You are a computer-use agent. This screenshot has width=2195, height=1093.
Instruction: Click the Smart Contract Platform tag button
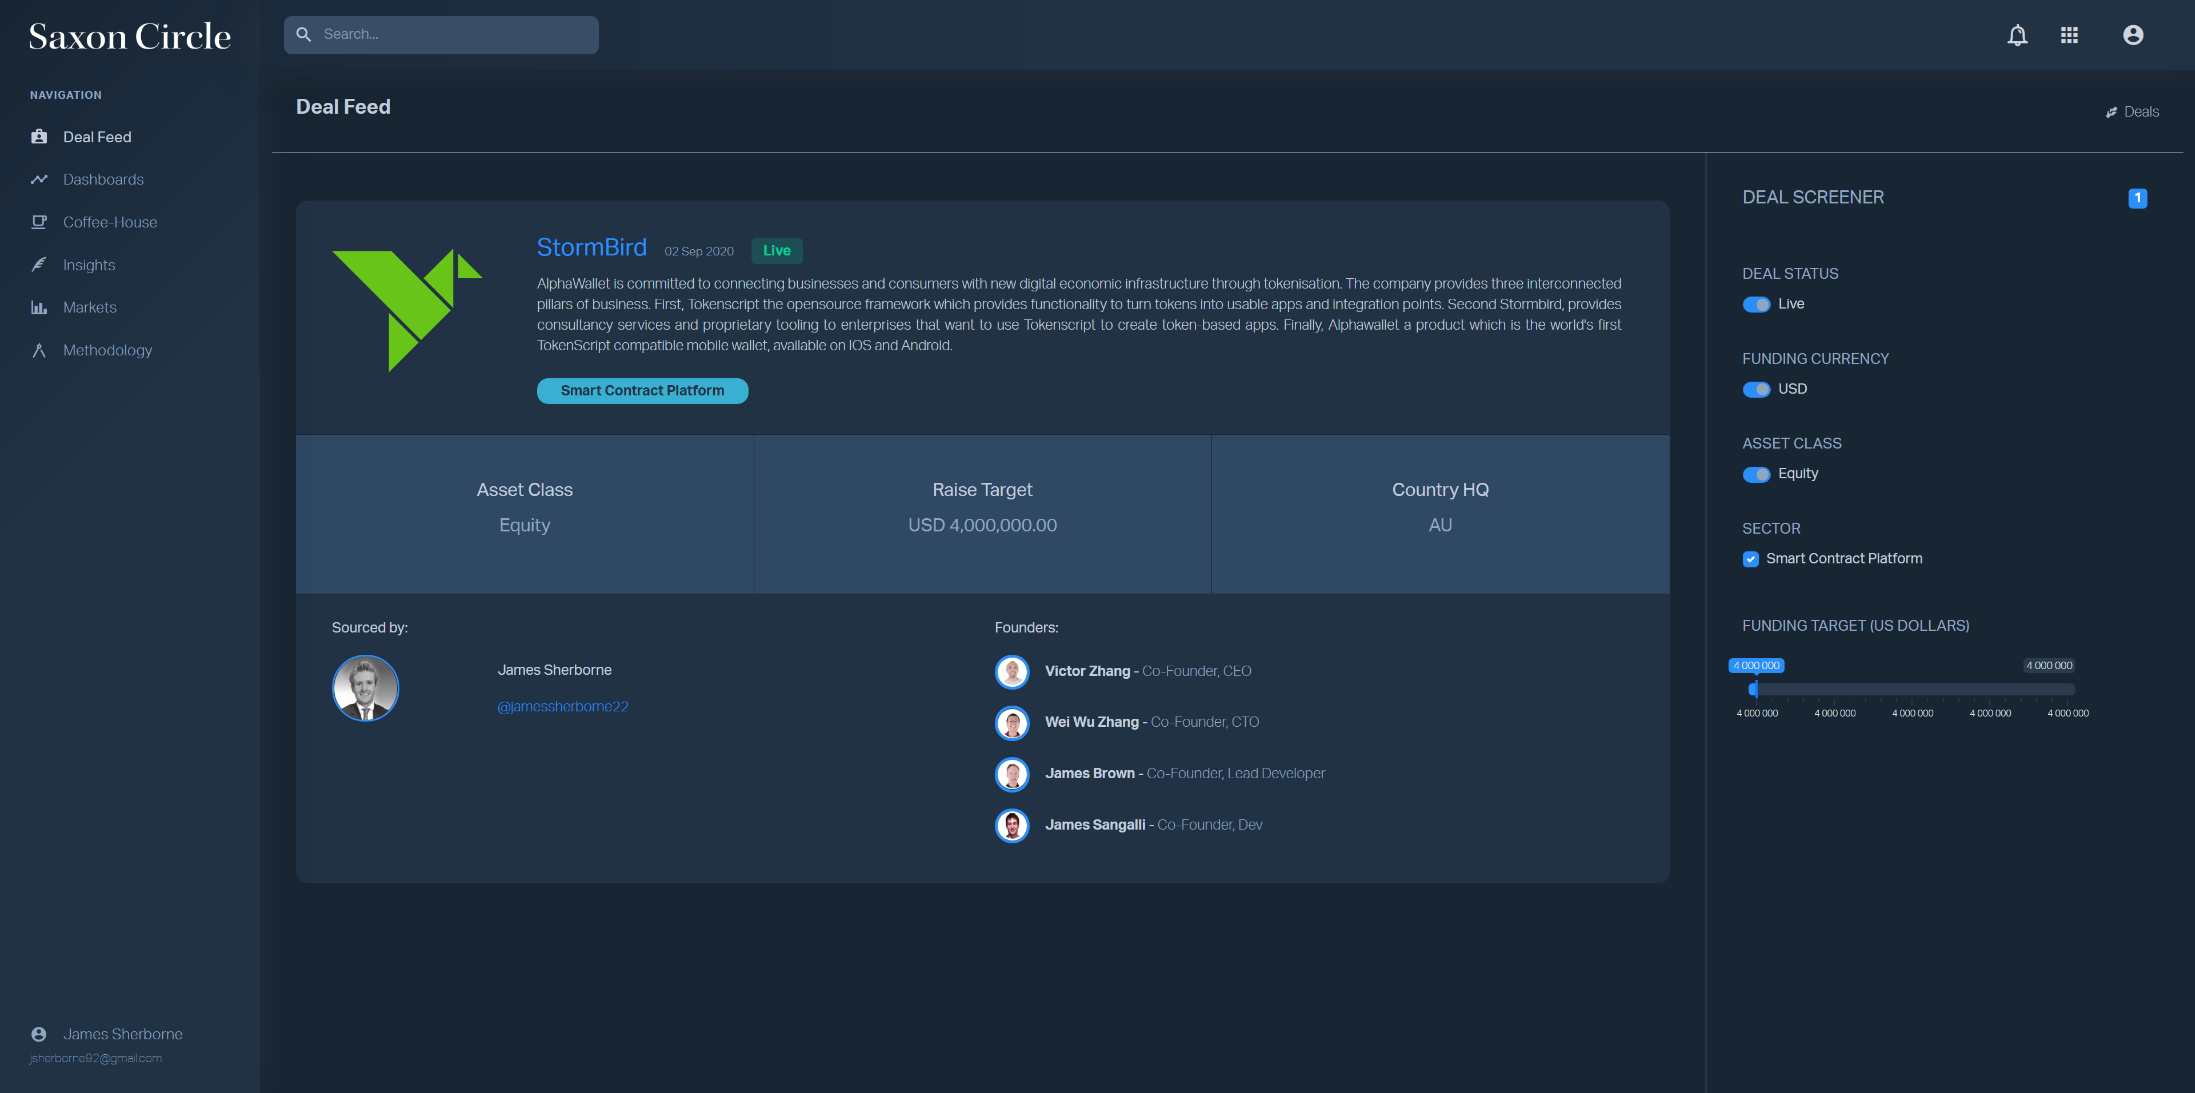point(642,391)
